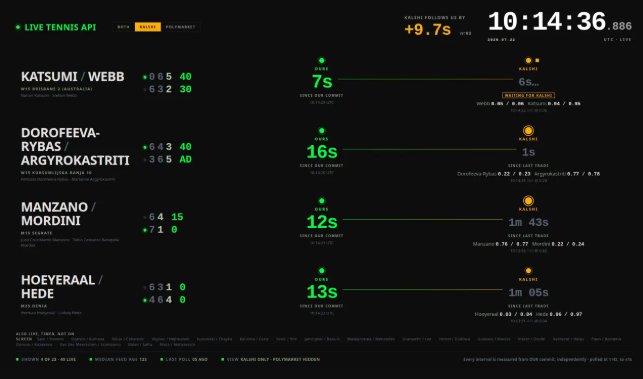Click the 6s... Kalshi pending timer
This screenshot has height=379, width=643.
click(529, 82)
